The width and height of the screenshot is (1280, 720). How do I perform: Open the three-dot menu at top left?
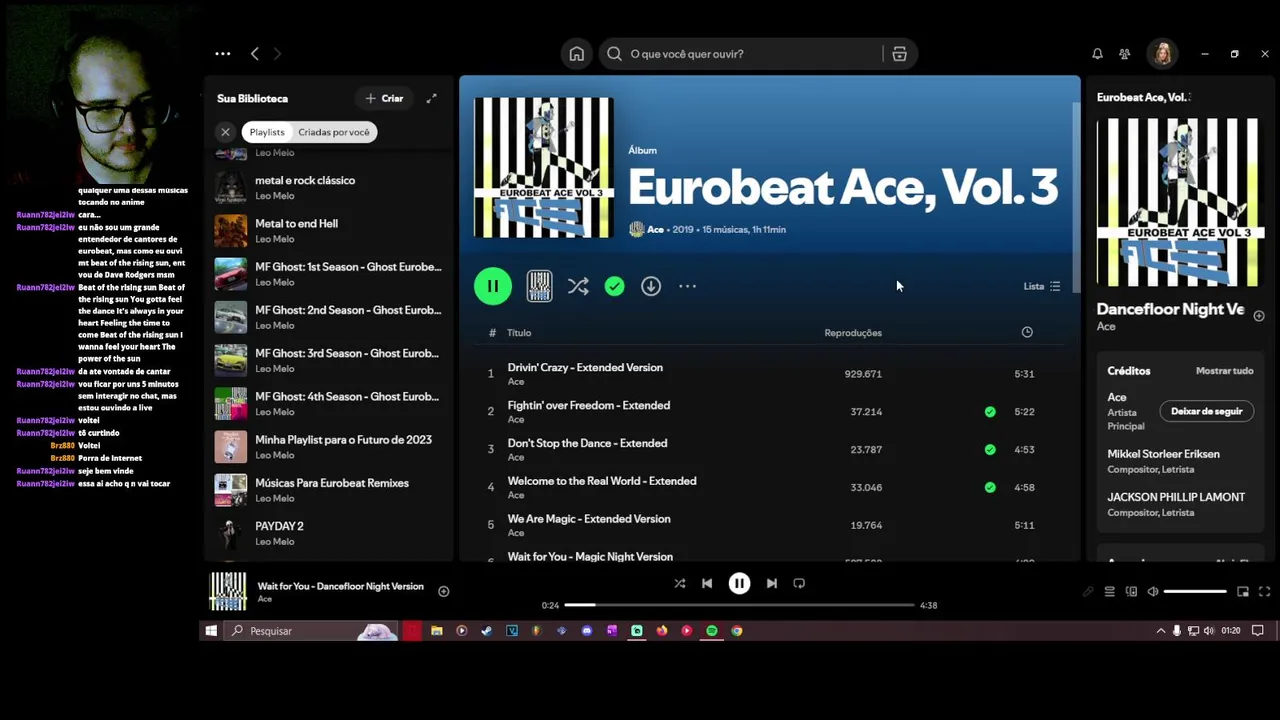pos(223,54)
